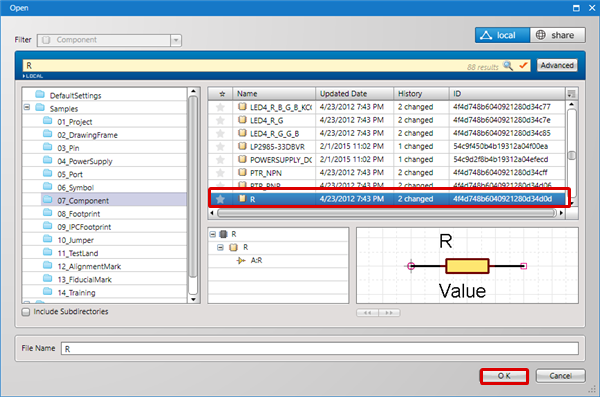The image size is (600, 397).
Task: Sort by History column header
Action: point(421,94)
